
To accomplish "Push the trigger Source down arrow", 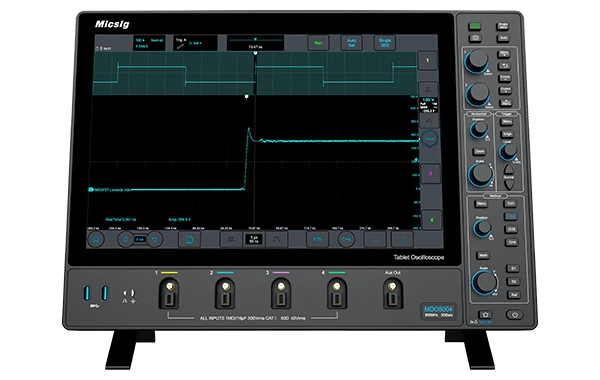I will tap(509, 185).
